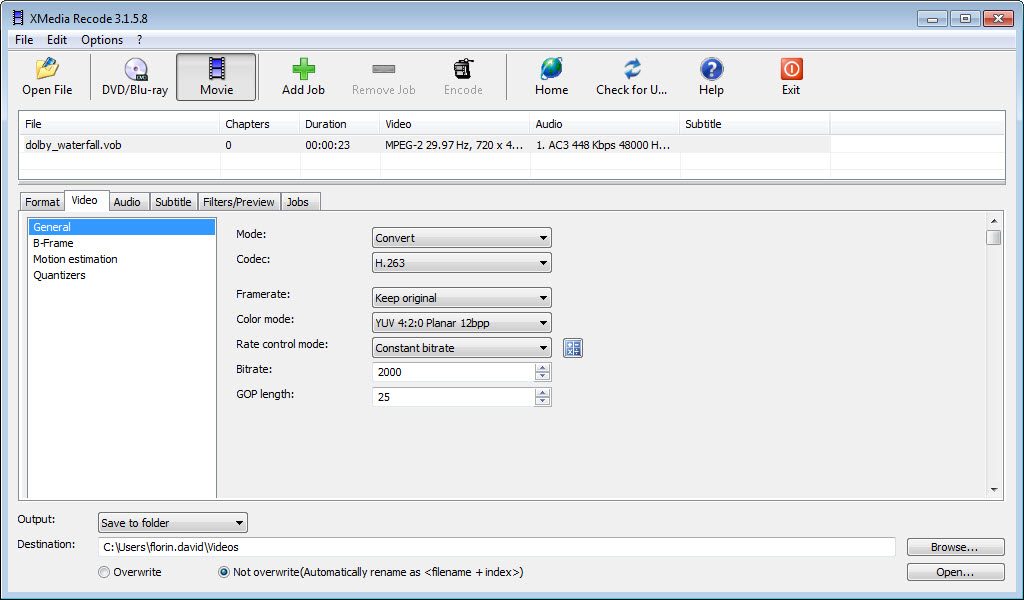Expand the Color mode dropdown
The width and height of the screenshot is (1024, 600).
pyautogui.click(x=462, y=323)
